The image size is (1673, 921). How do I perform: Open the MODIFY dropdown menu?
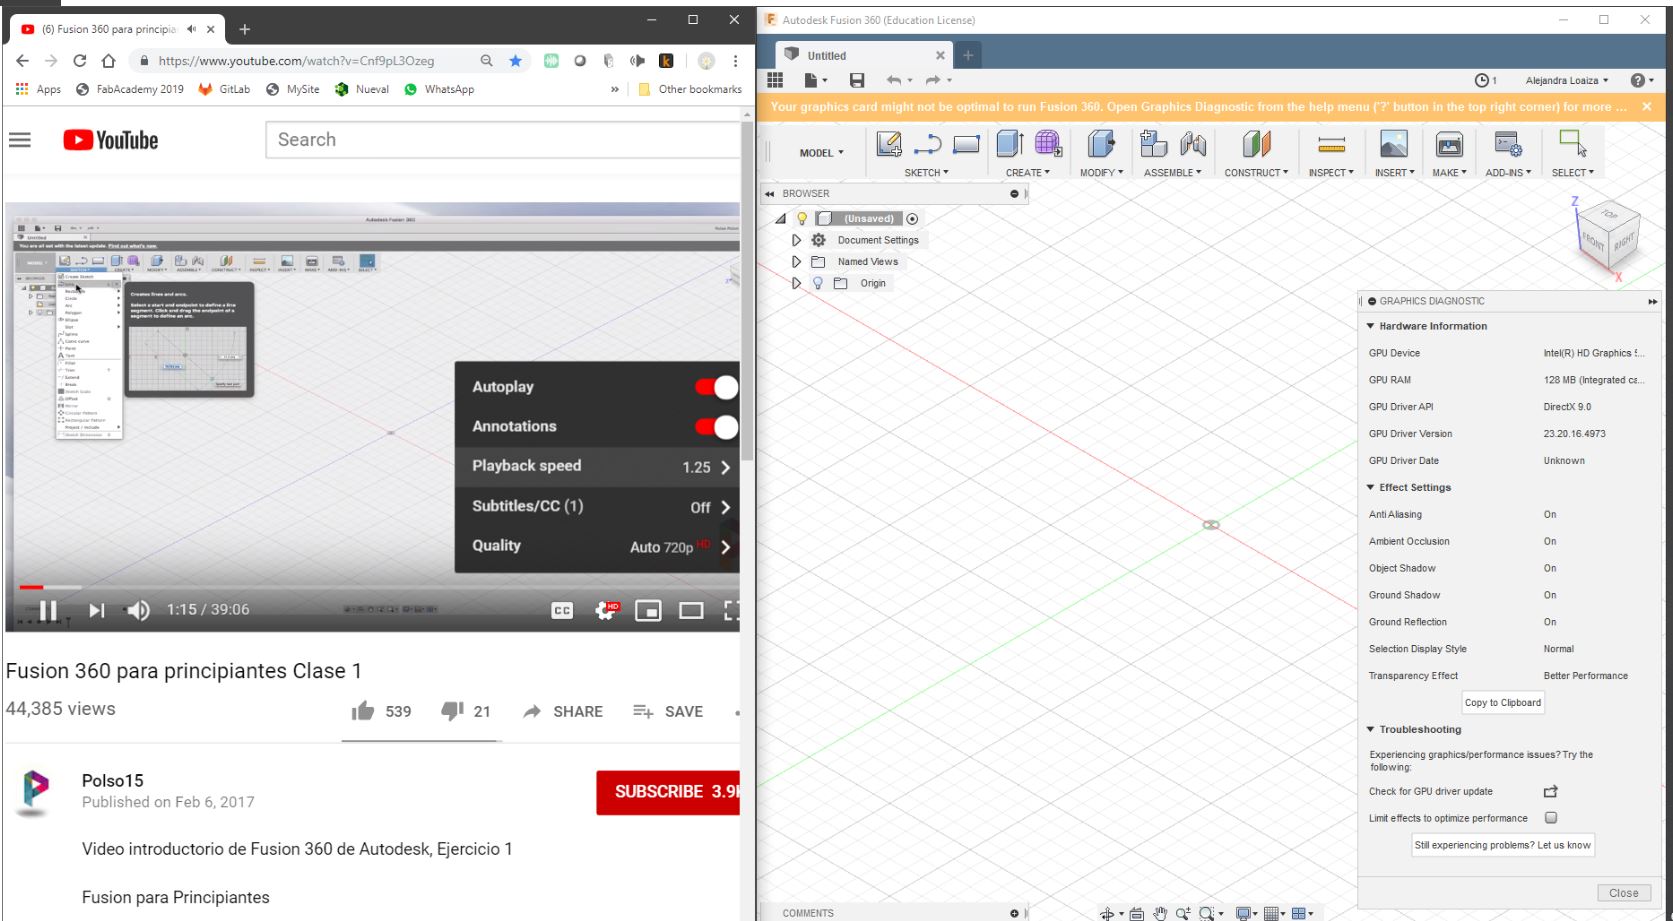pos(1101,173)
